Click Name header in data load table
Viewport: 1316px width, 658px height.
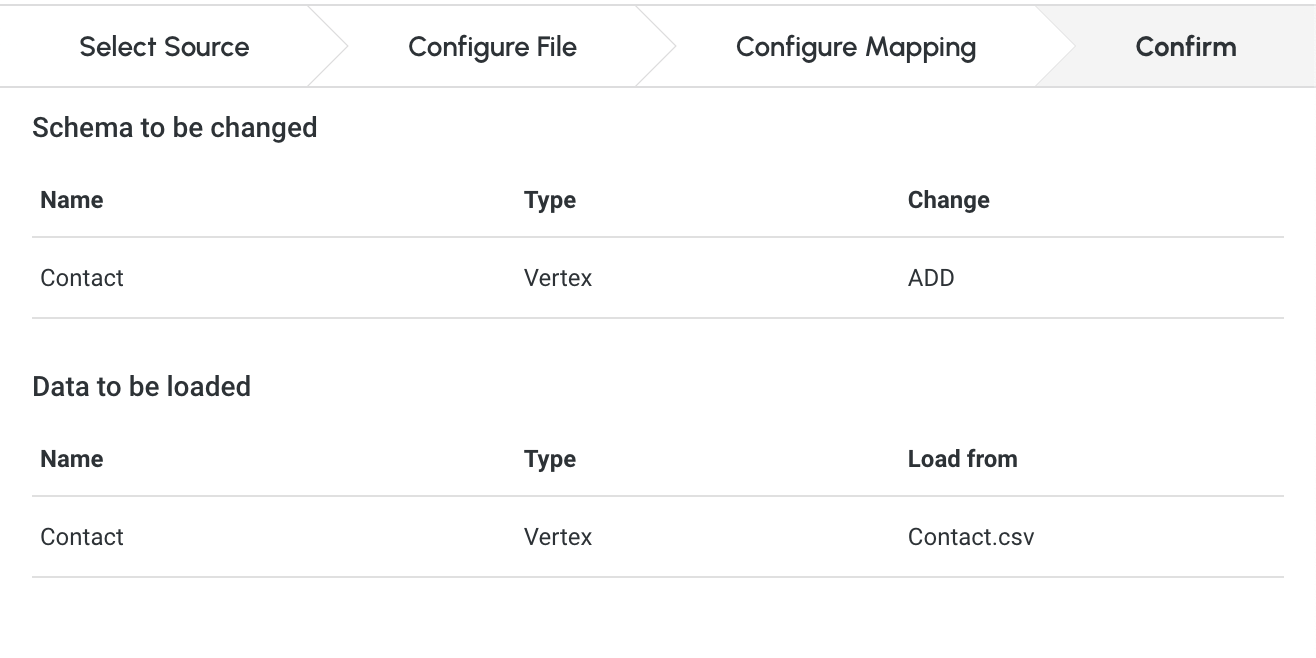click(72, 459)
